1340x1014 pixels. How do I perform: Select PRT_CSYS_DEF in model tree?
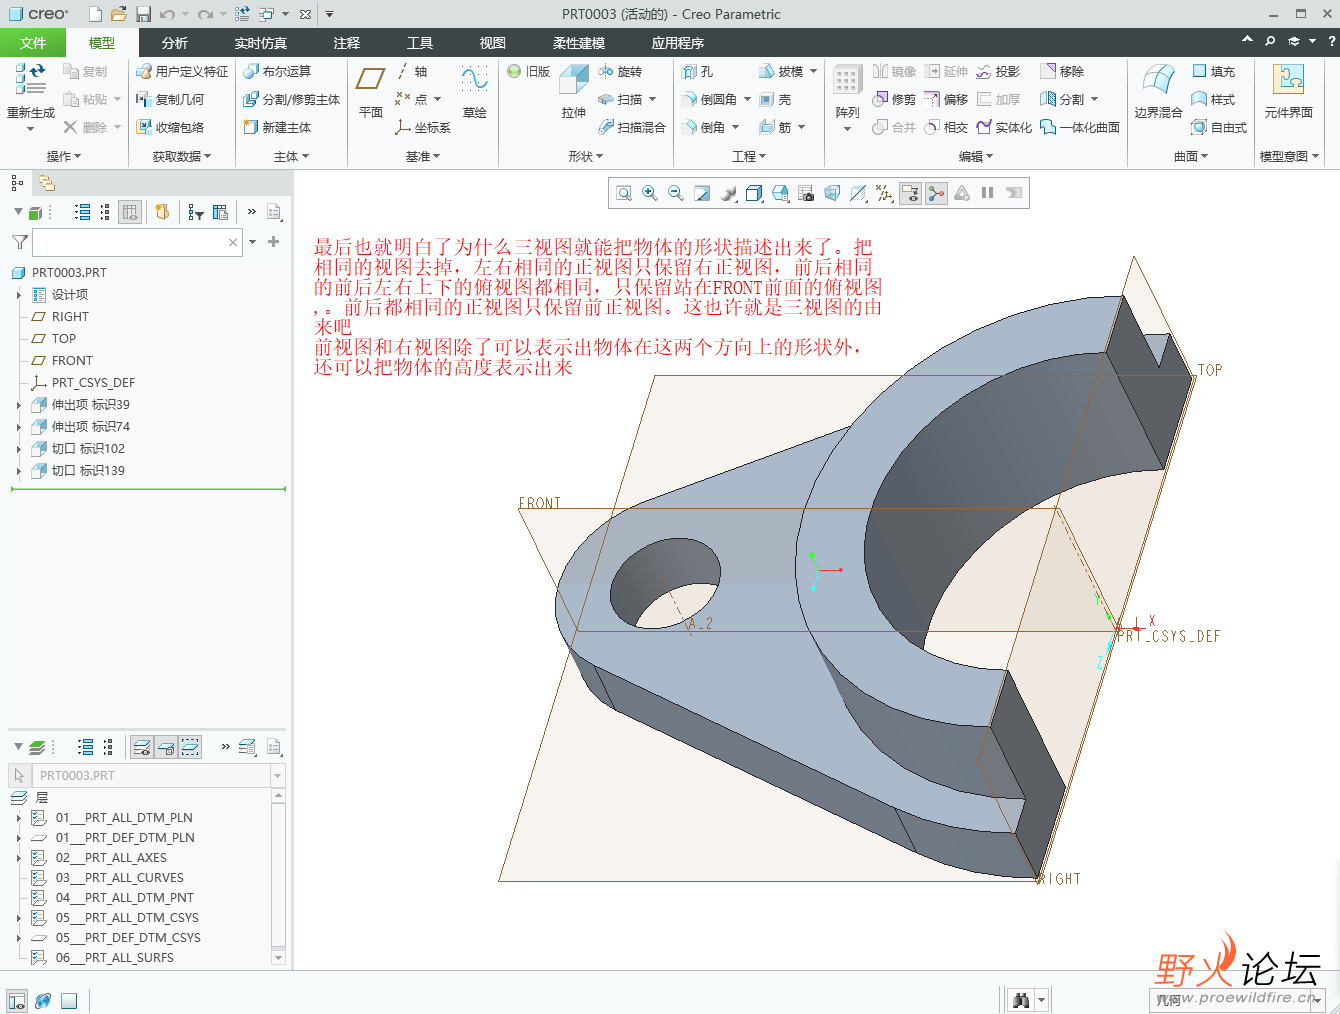(x=93, y=383)
